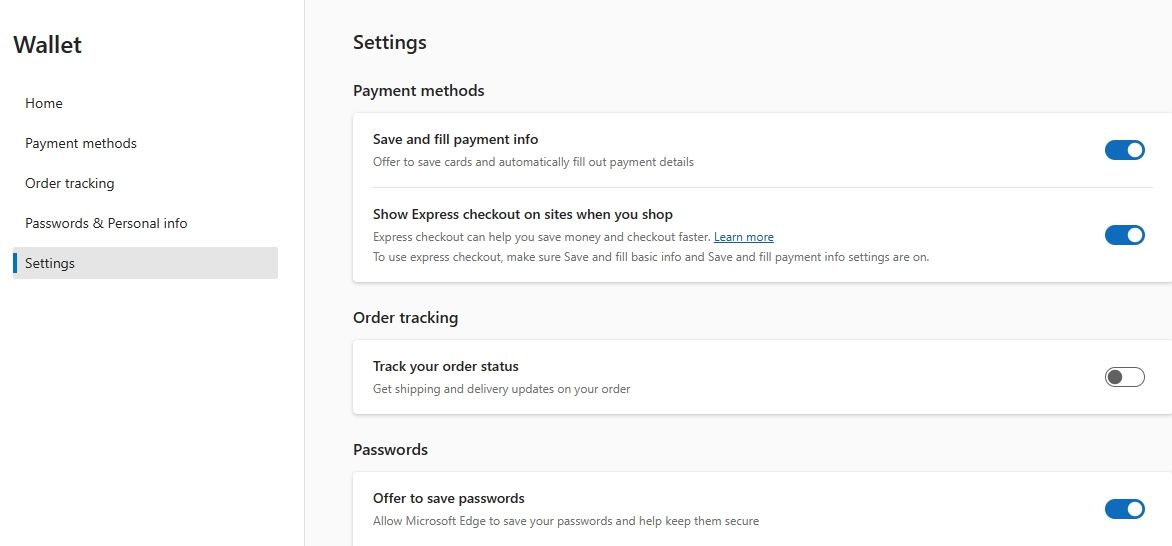The image size is (1172, 546).
Task: Click the Passwords section heading
Action: coord(390,450)
